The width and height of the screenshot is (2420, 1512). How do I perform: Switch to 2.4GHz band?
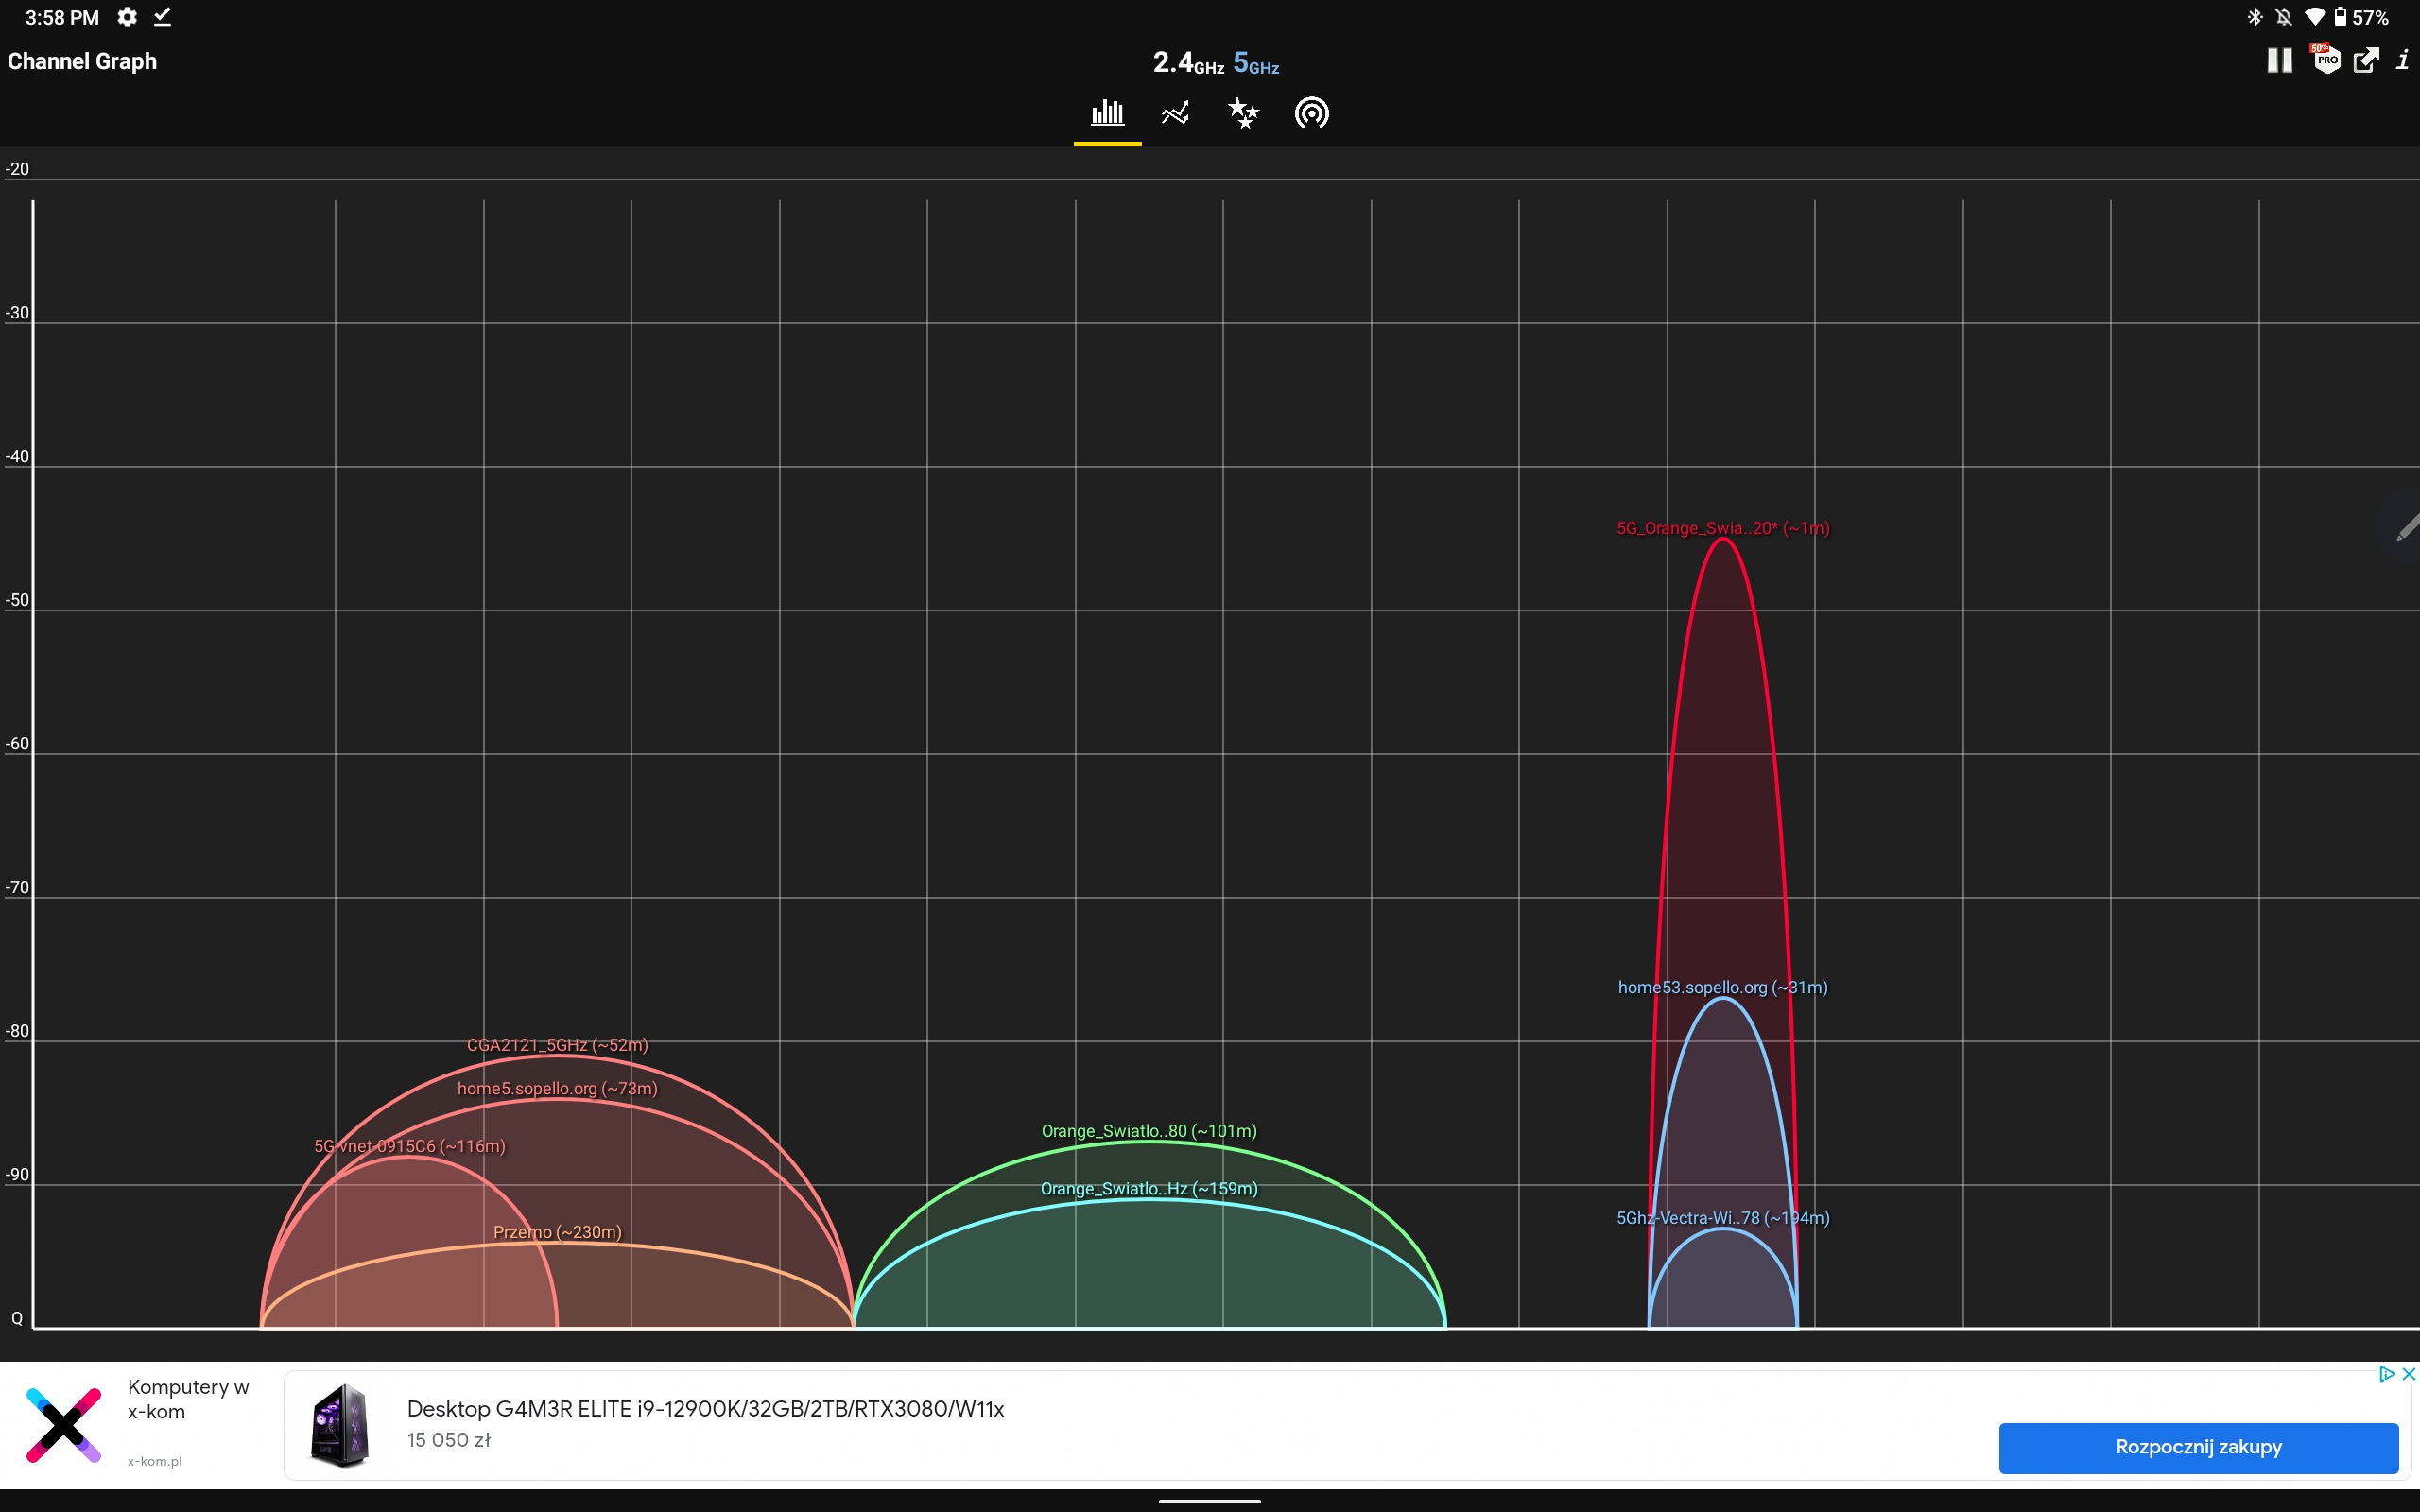[1187, 63]
